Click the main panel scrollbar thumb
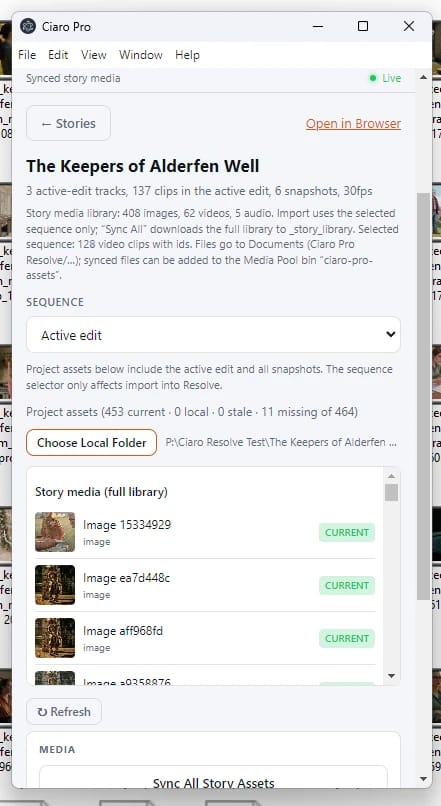This screenshot has height=806, width=441. tap(423, 396)
